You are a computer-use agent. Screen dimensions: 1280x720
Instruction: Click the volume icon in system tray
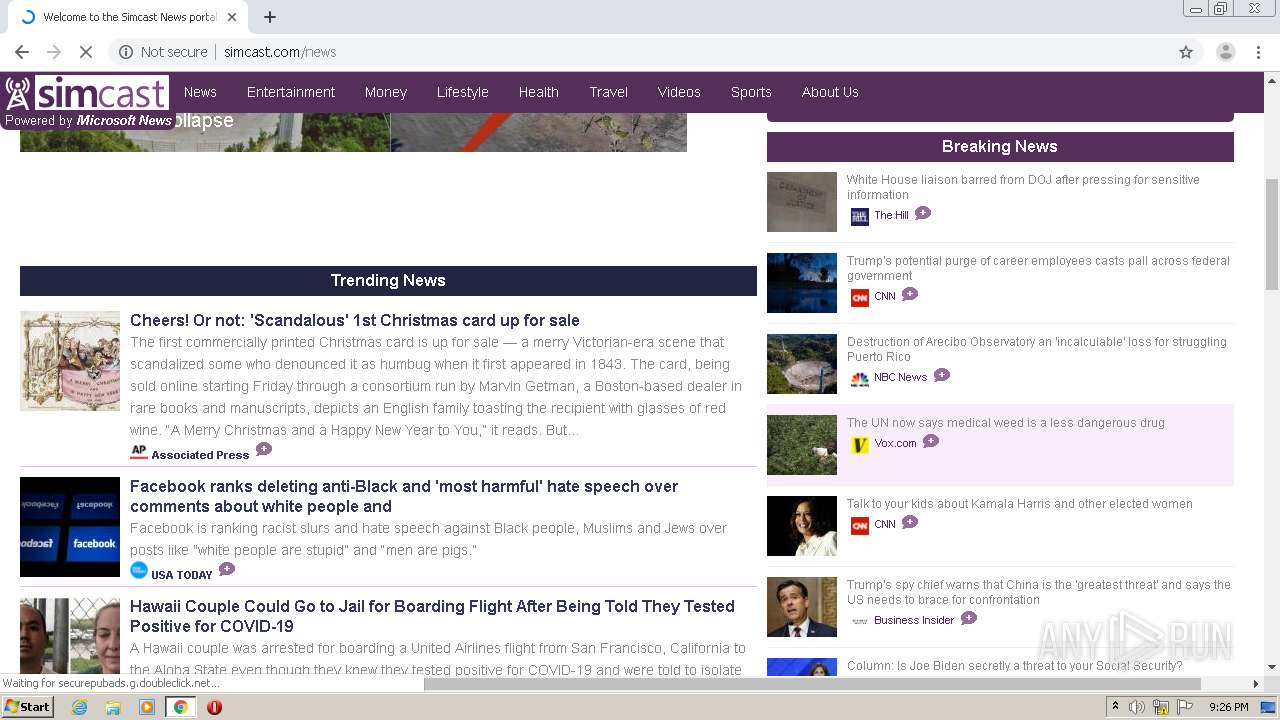click(x=1137, y=707)
